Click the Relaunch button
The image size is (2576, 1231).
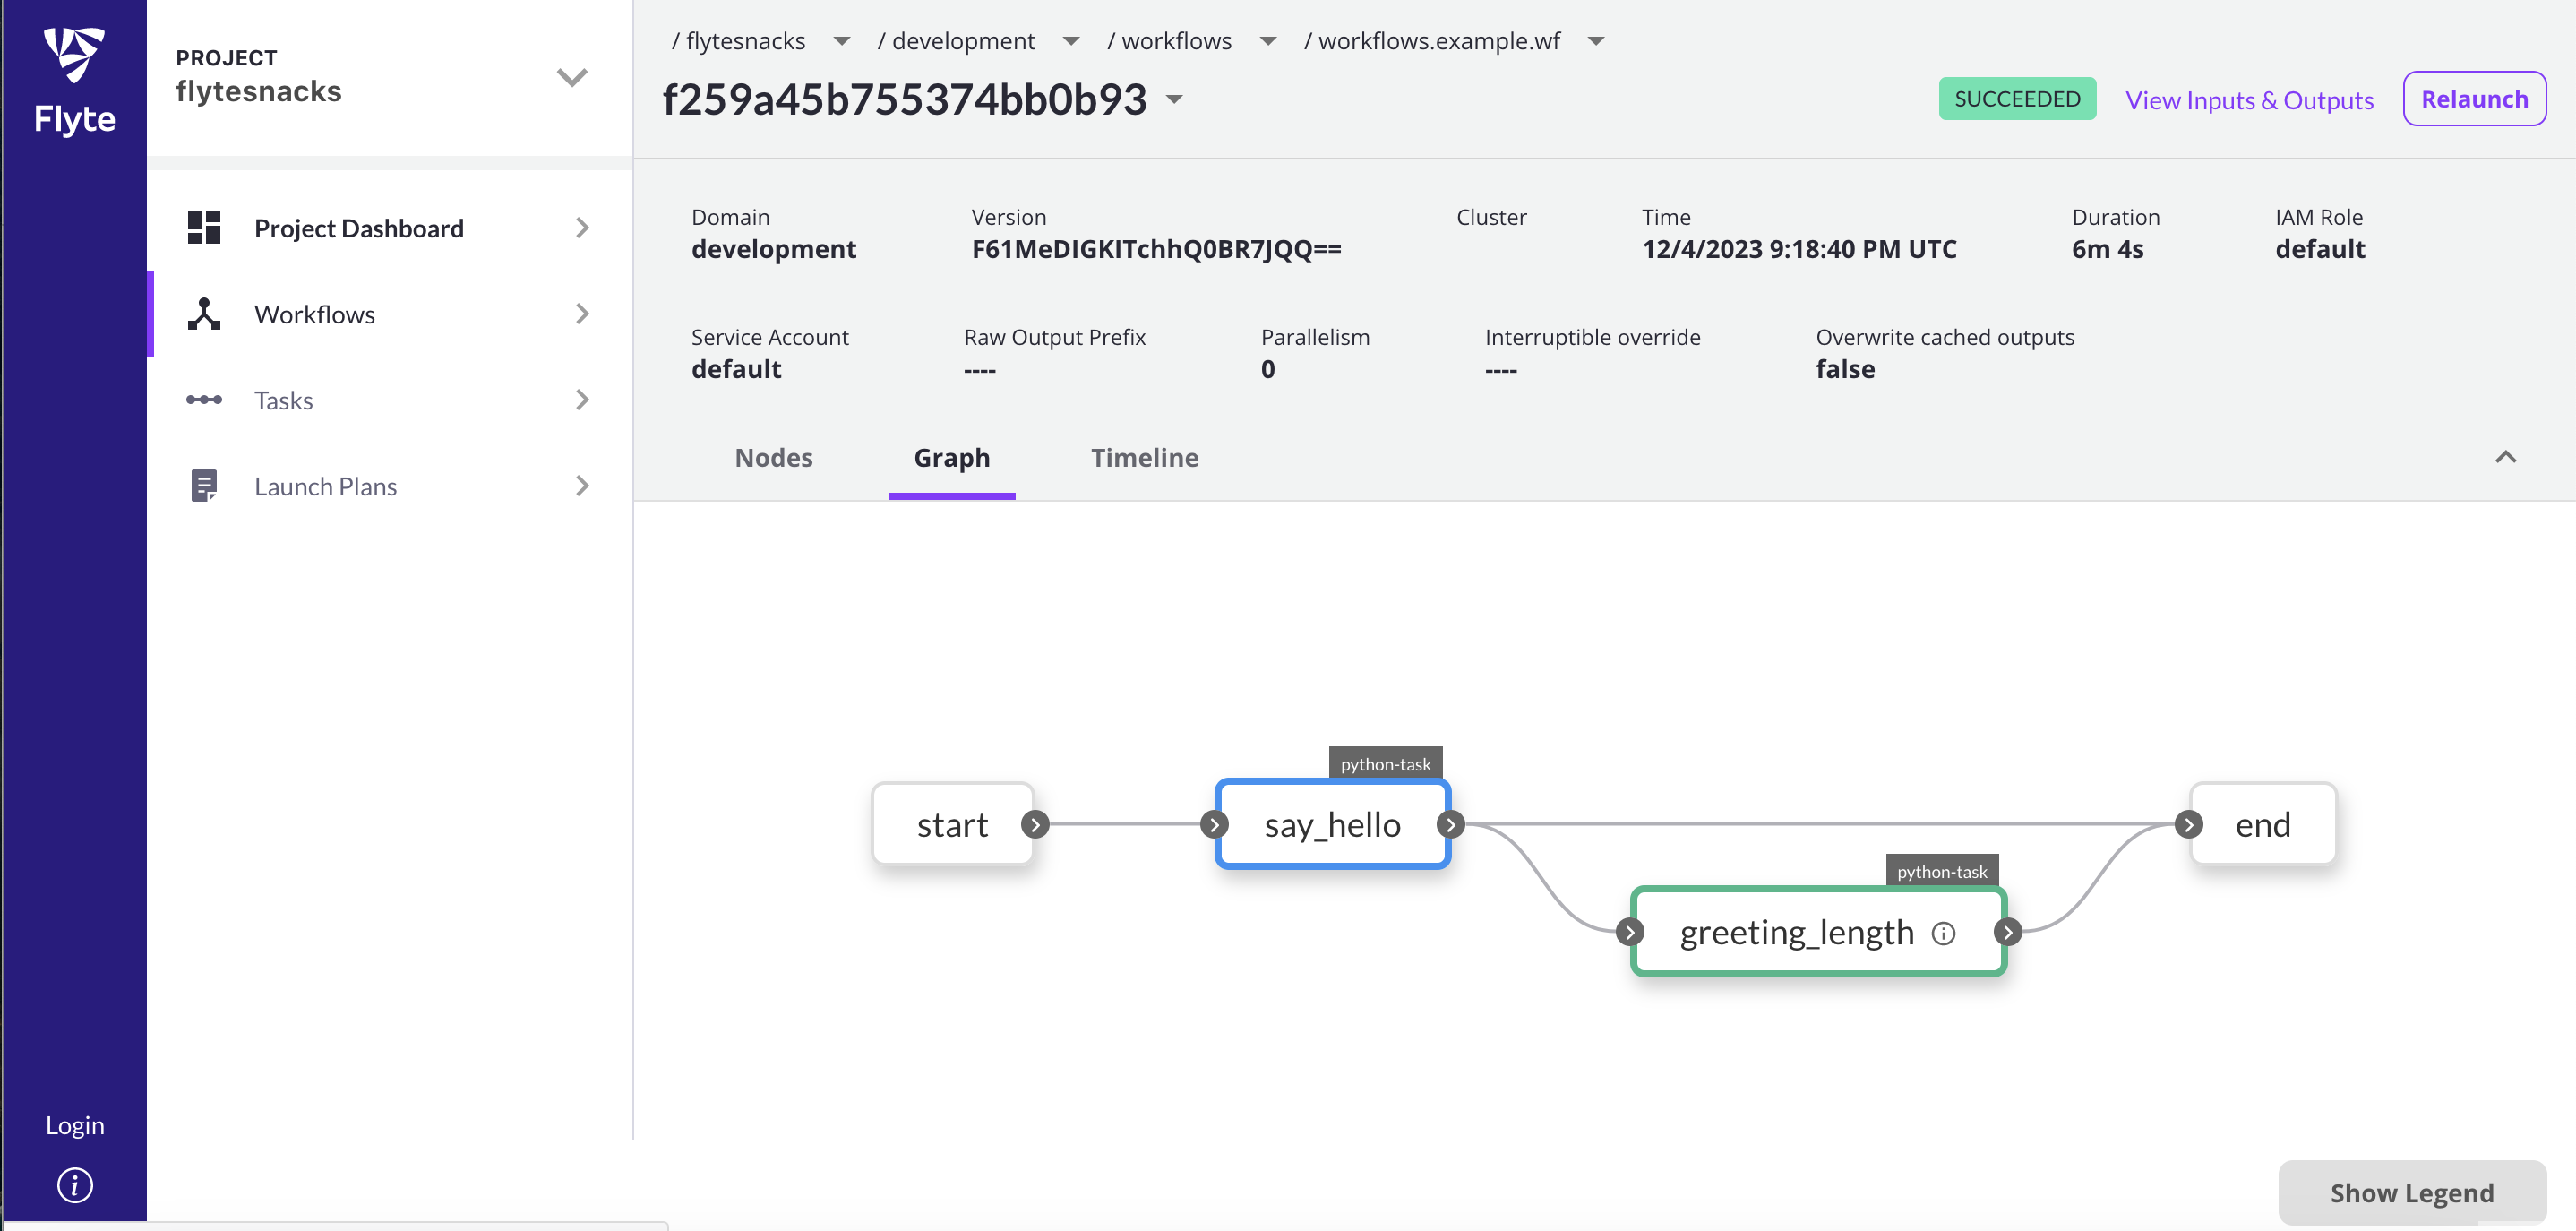2474,99
